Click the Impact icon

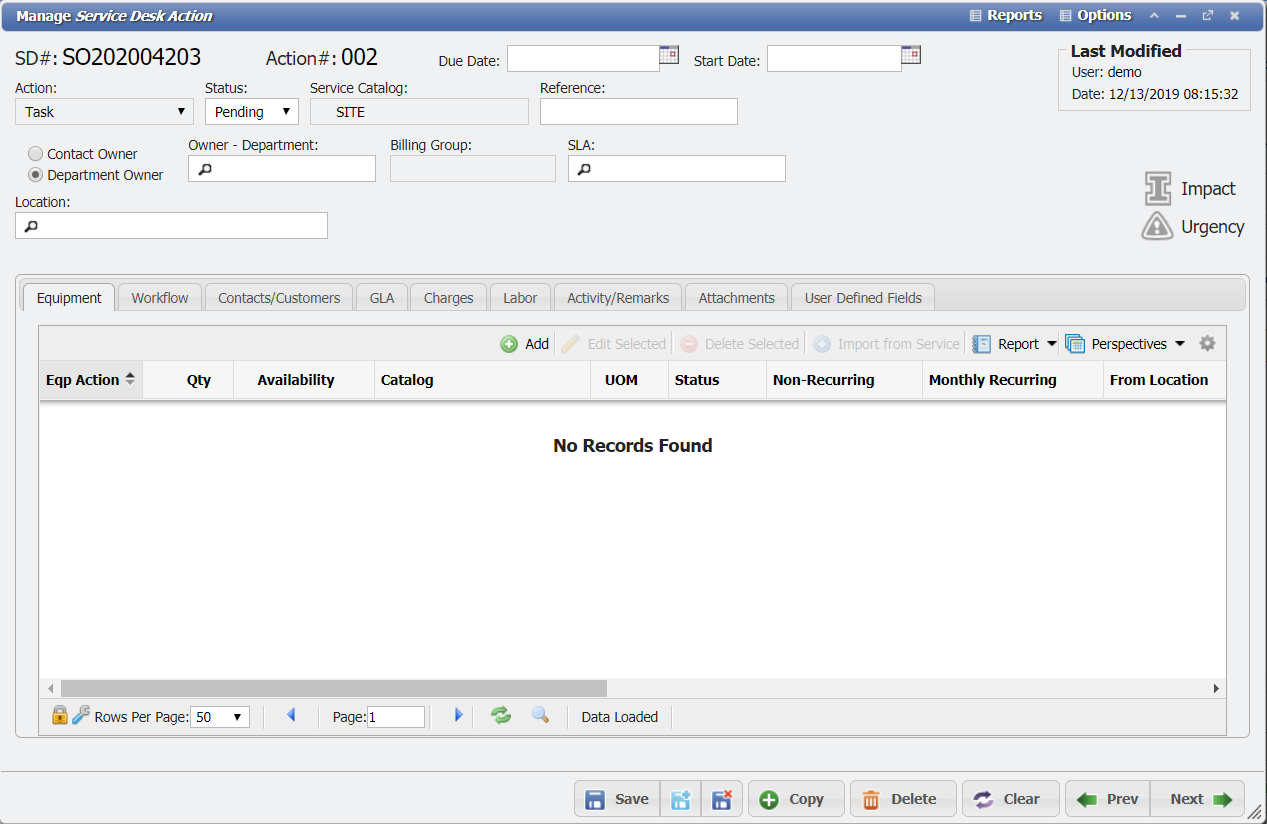1158,189
